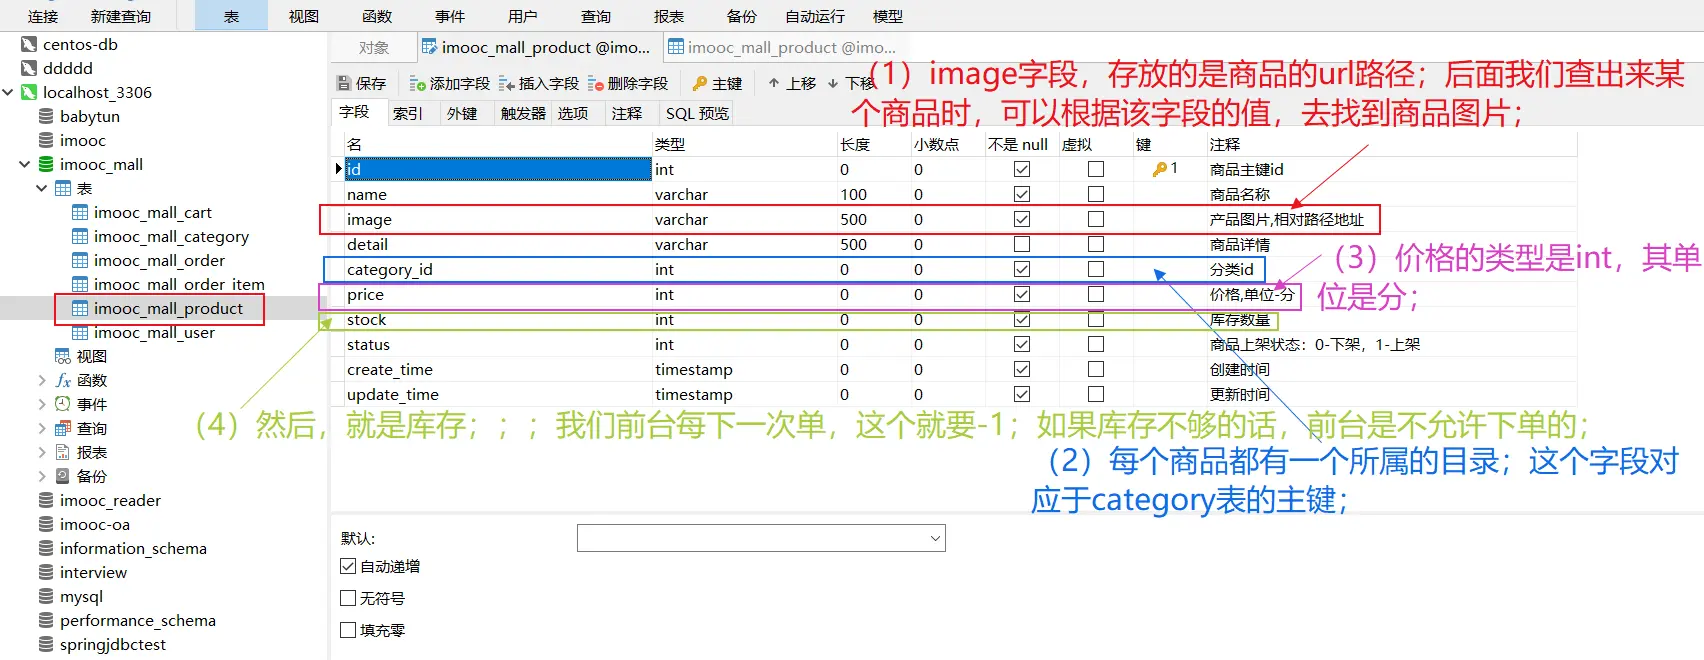Expand the Functions (函数) tree node
The height and width of the screenshot is (660, 1704).
click(x=42, y=381)
